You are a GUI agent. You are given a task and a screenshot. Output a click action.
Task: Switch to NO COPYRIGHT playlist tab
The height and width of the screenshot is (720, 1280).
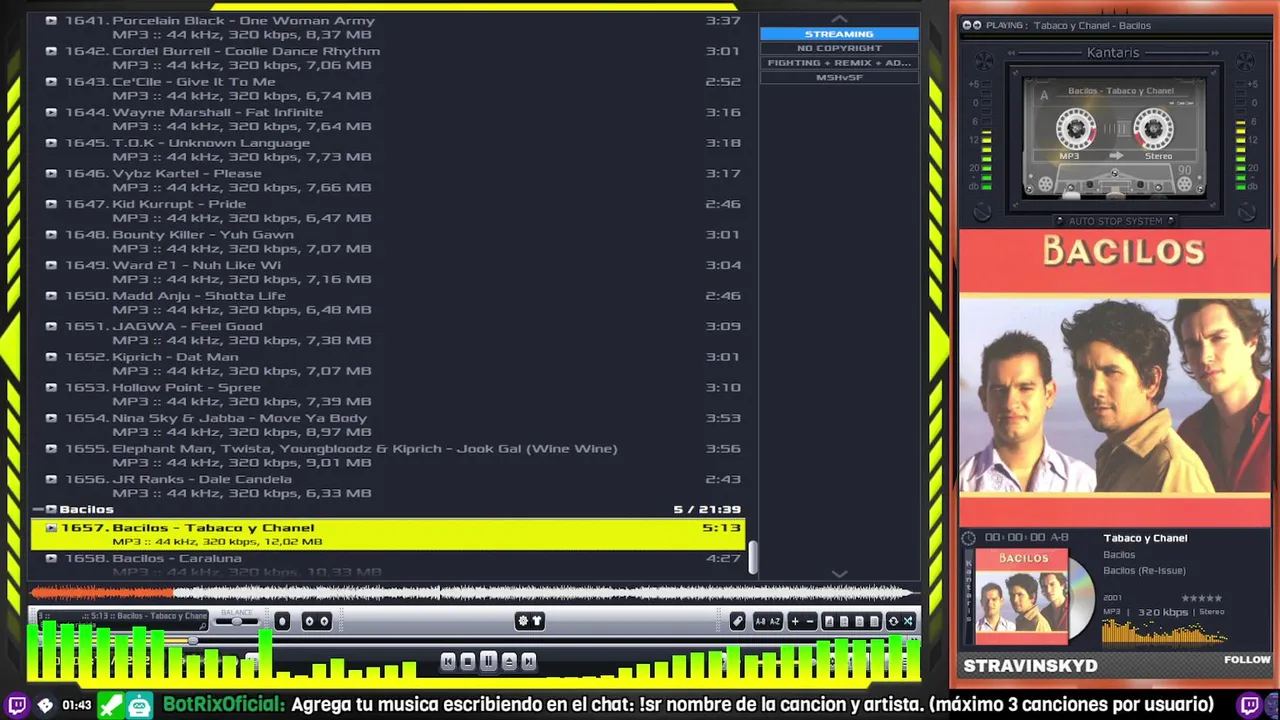[x=839, y=48]
